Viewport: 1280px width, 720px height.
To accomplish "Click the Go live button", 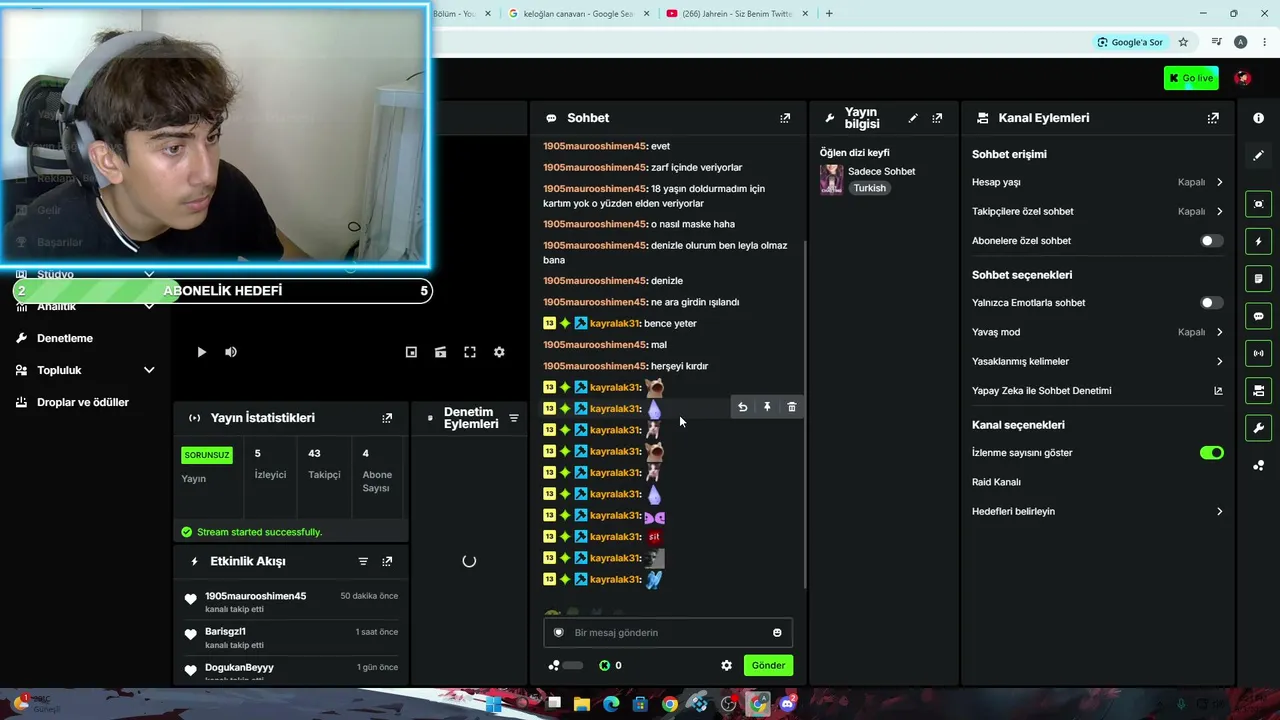I will pos(1191,78).
